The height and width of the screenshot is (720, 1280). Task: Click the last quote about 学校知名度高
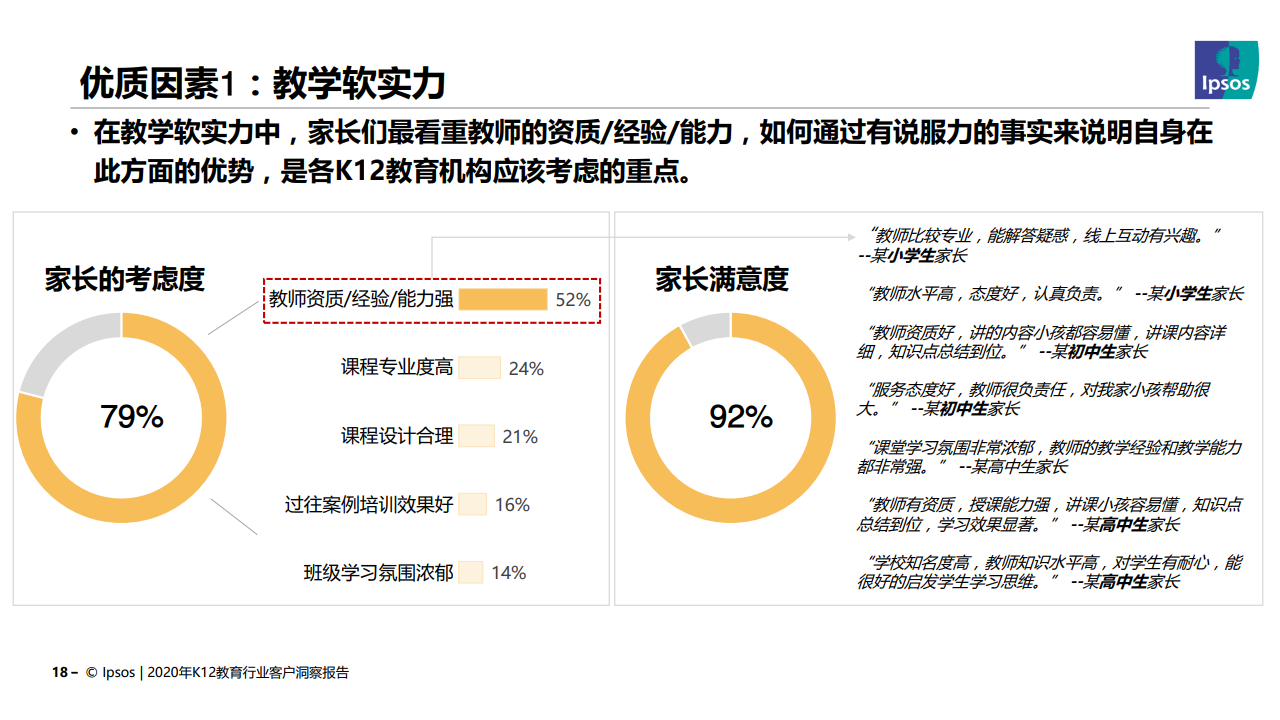tap(1049, 572)
